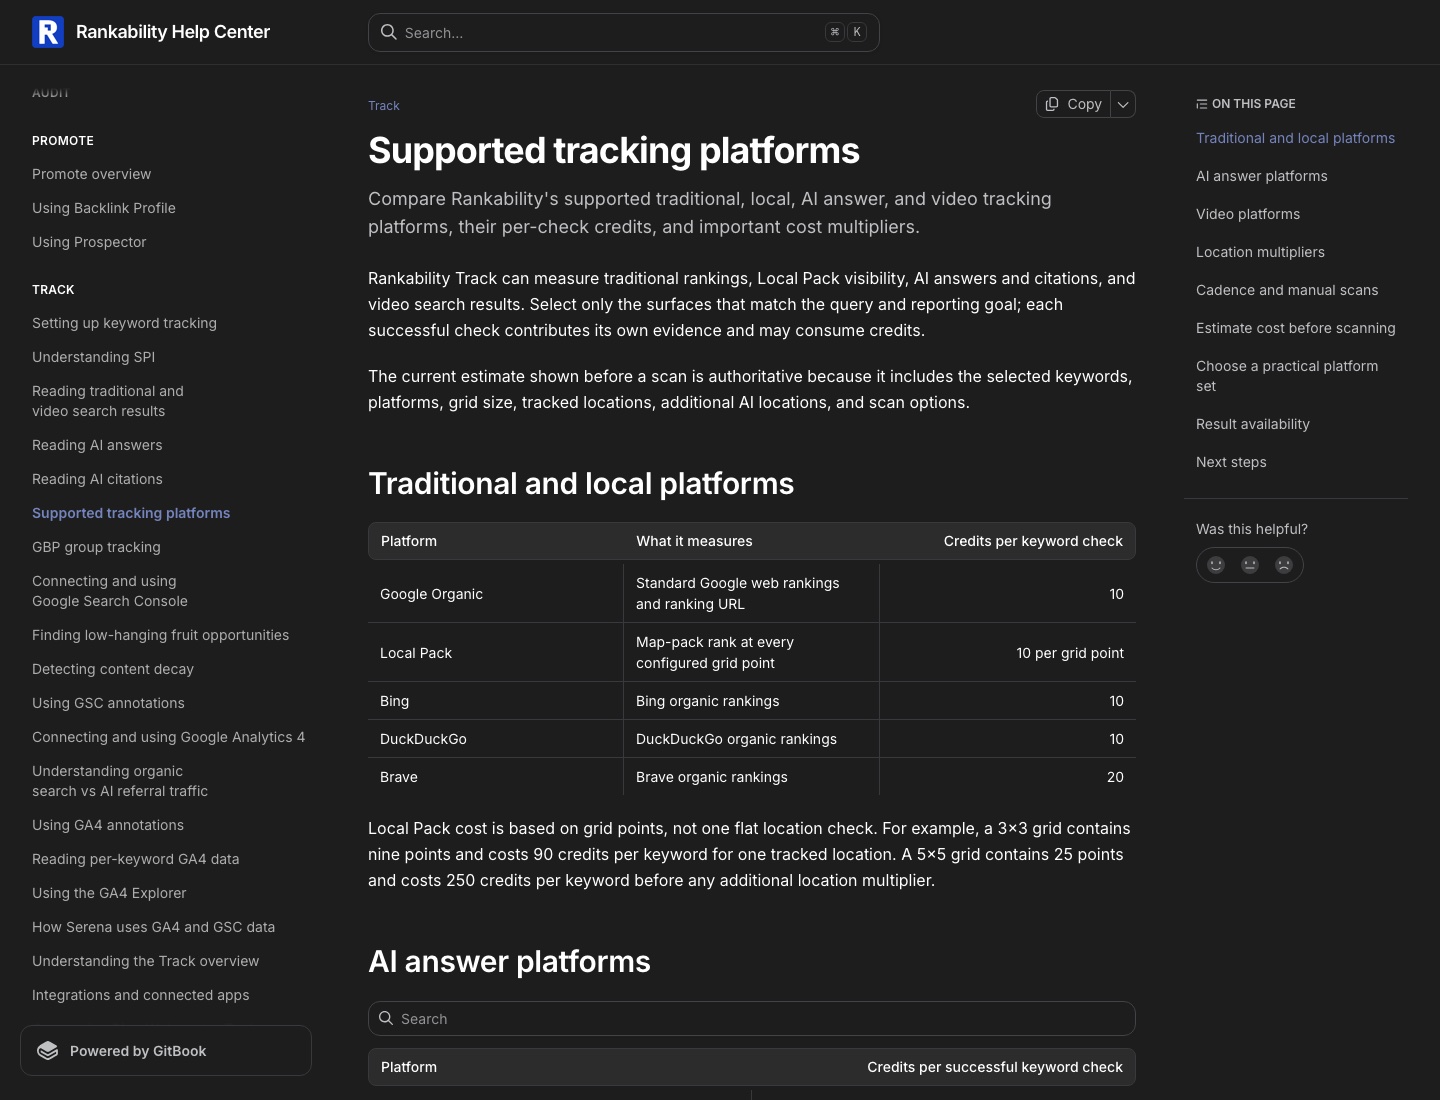1440x1100 pixels.
Task: Jump to AI answer platforms section
Action: (x=1262, y=176)
